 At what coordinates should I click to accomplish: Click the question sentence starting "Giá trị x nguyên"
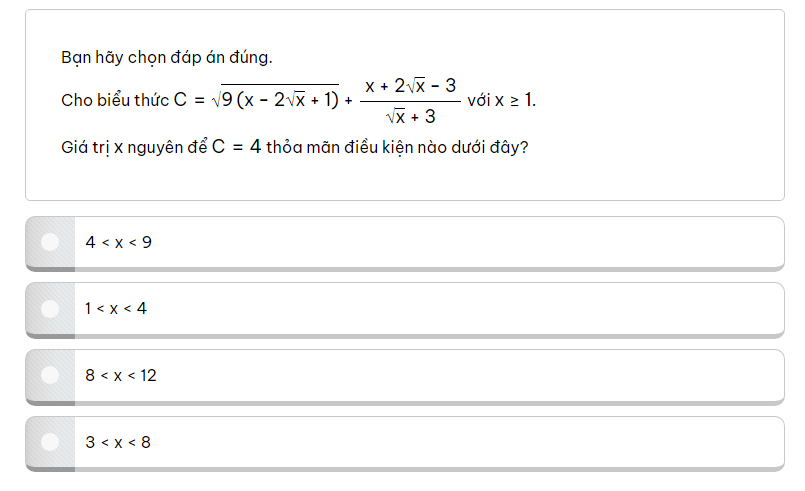coord(295,147)
